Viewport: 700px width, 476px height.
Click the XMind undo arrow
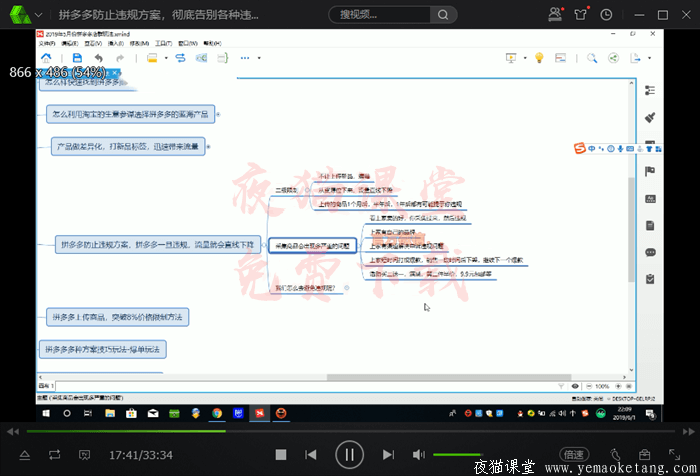pyautogui.click(x=99, y=58)
